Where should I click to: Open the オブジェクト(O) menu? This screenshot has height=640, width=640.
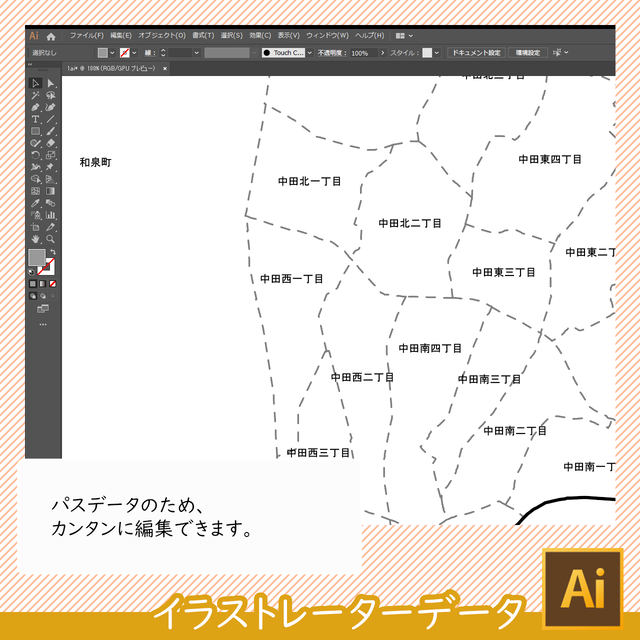162,36
